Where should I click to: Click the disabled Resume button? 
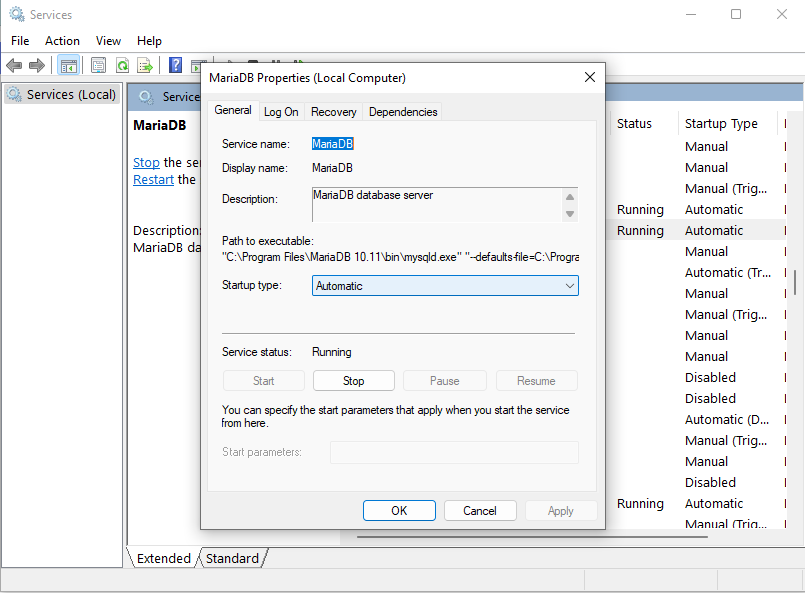(x=536, y=381)
